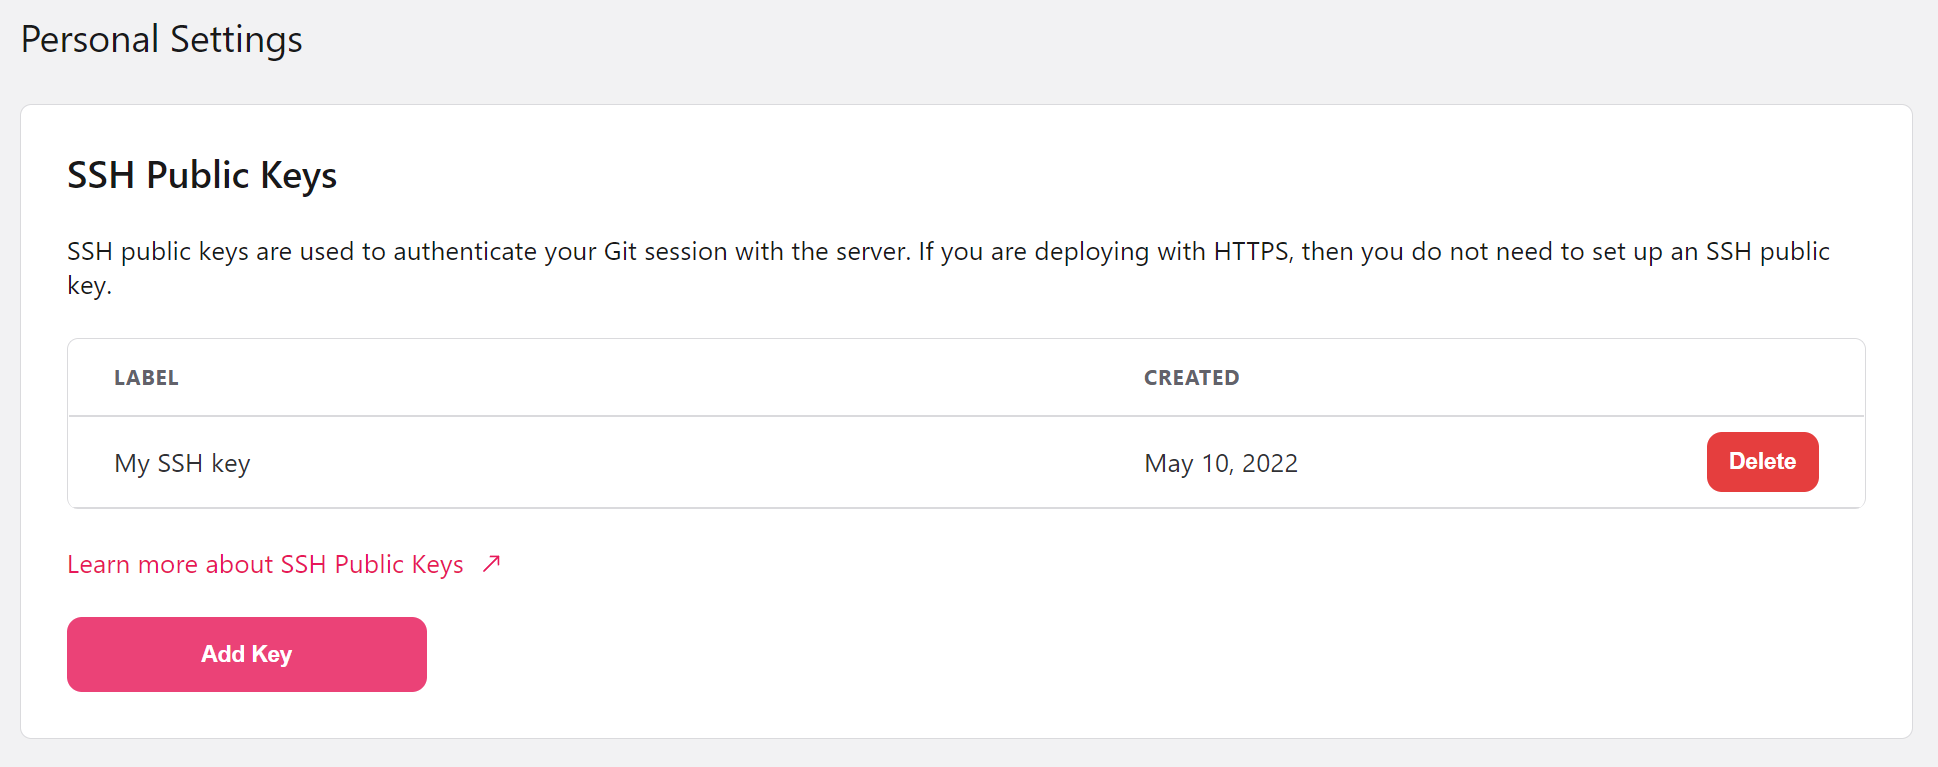Click the SSH Public Keys section heading
Image resolution: width=1938 pixels, height=767 pixels.
tap(202, 175)
